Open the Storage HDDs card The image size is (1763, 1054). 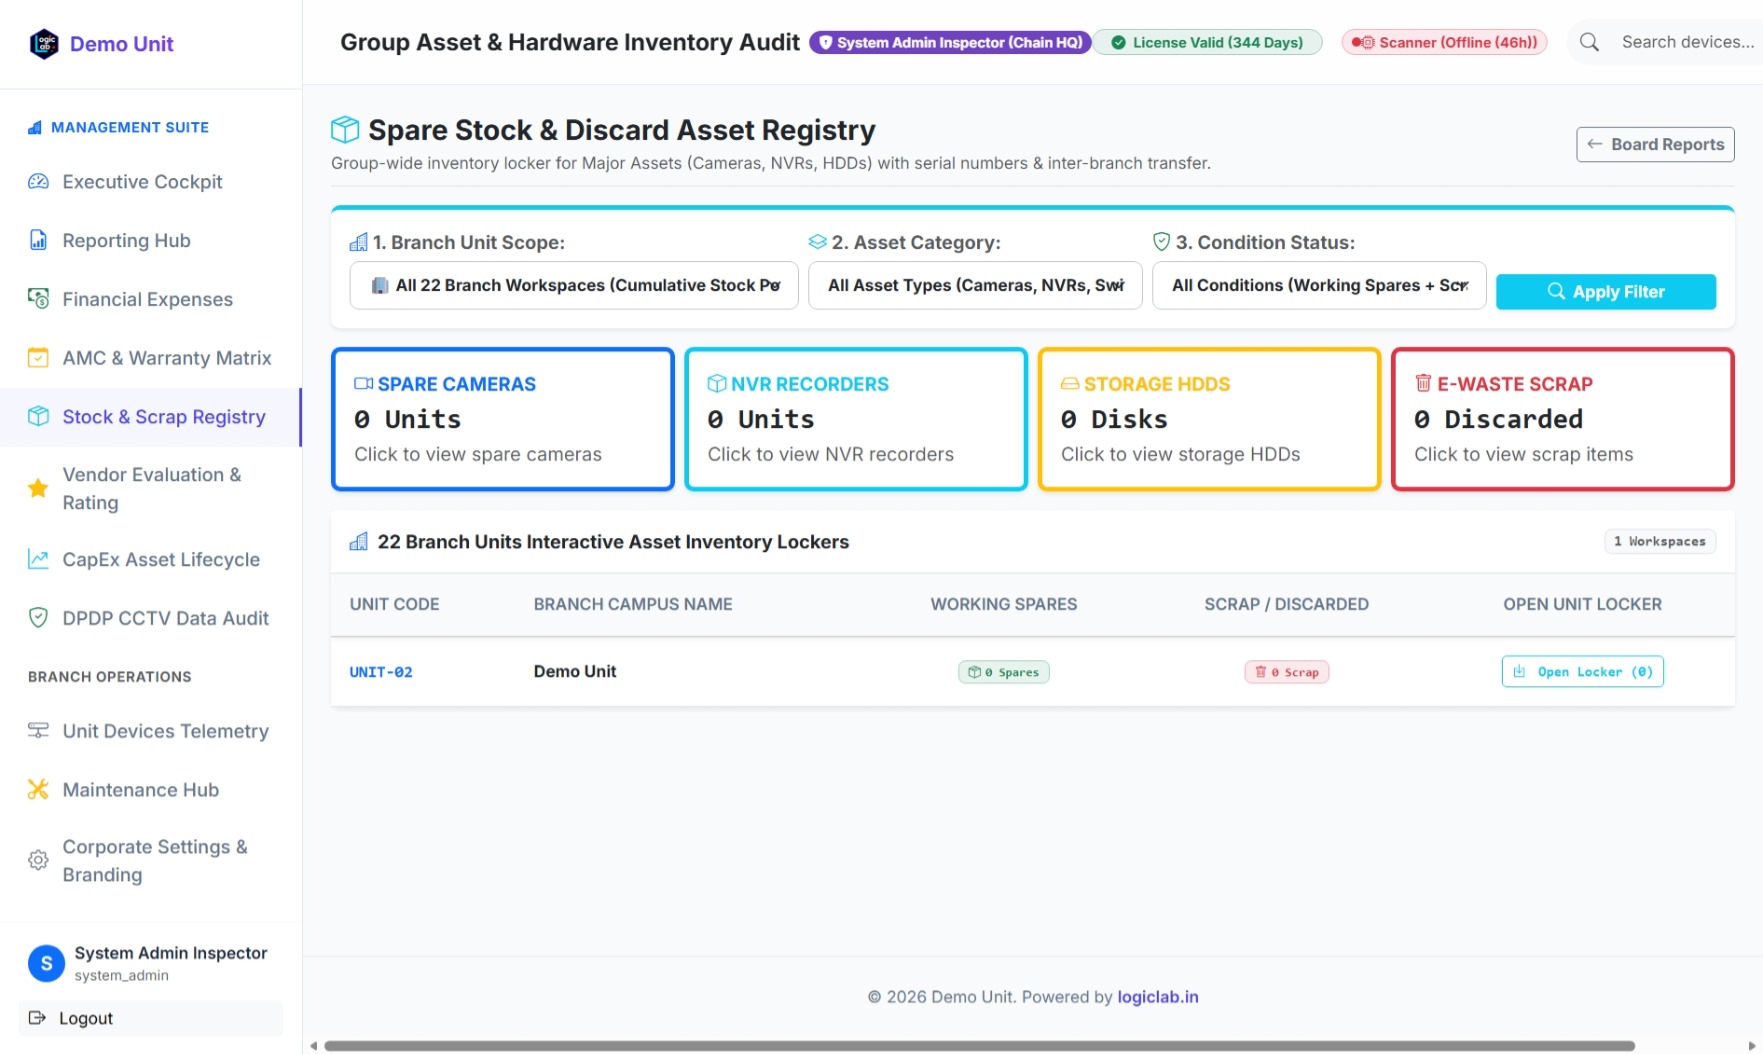tap(1209, 419)
